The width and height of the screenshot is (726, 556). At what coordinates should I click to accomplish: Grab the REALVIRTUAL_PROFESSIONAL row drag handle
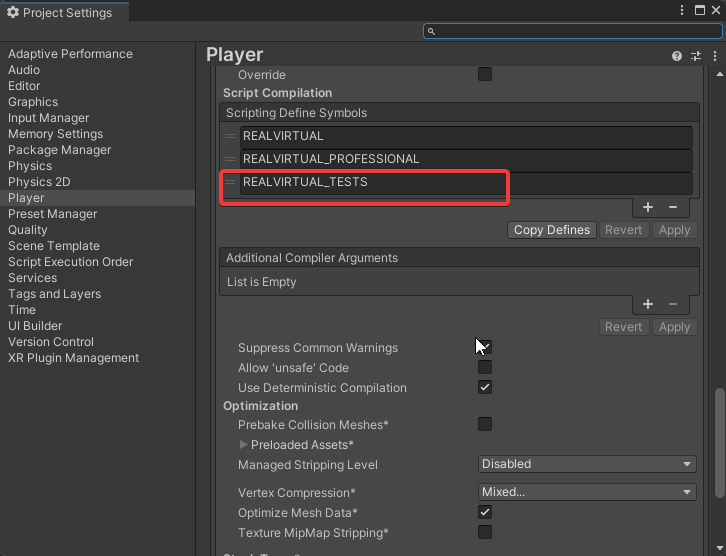coord(230,159)
